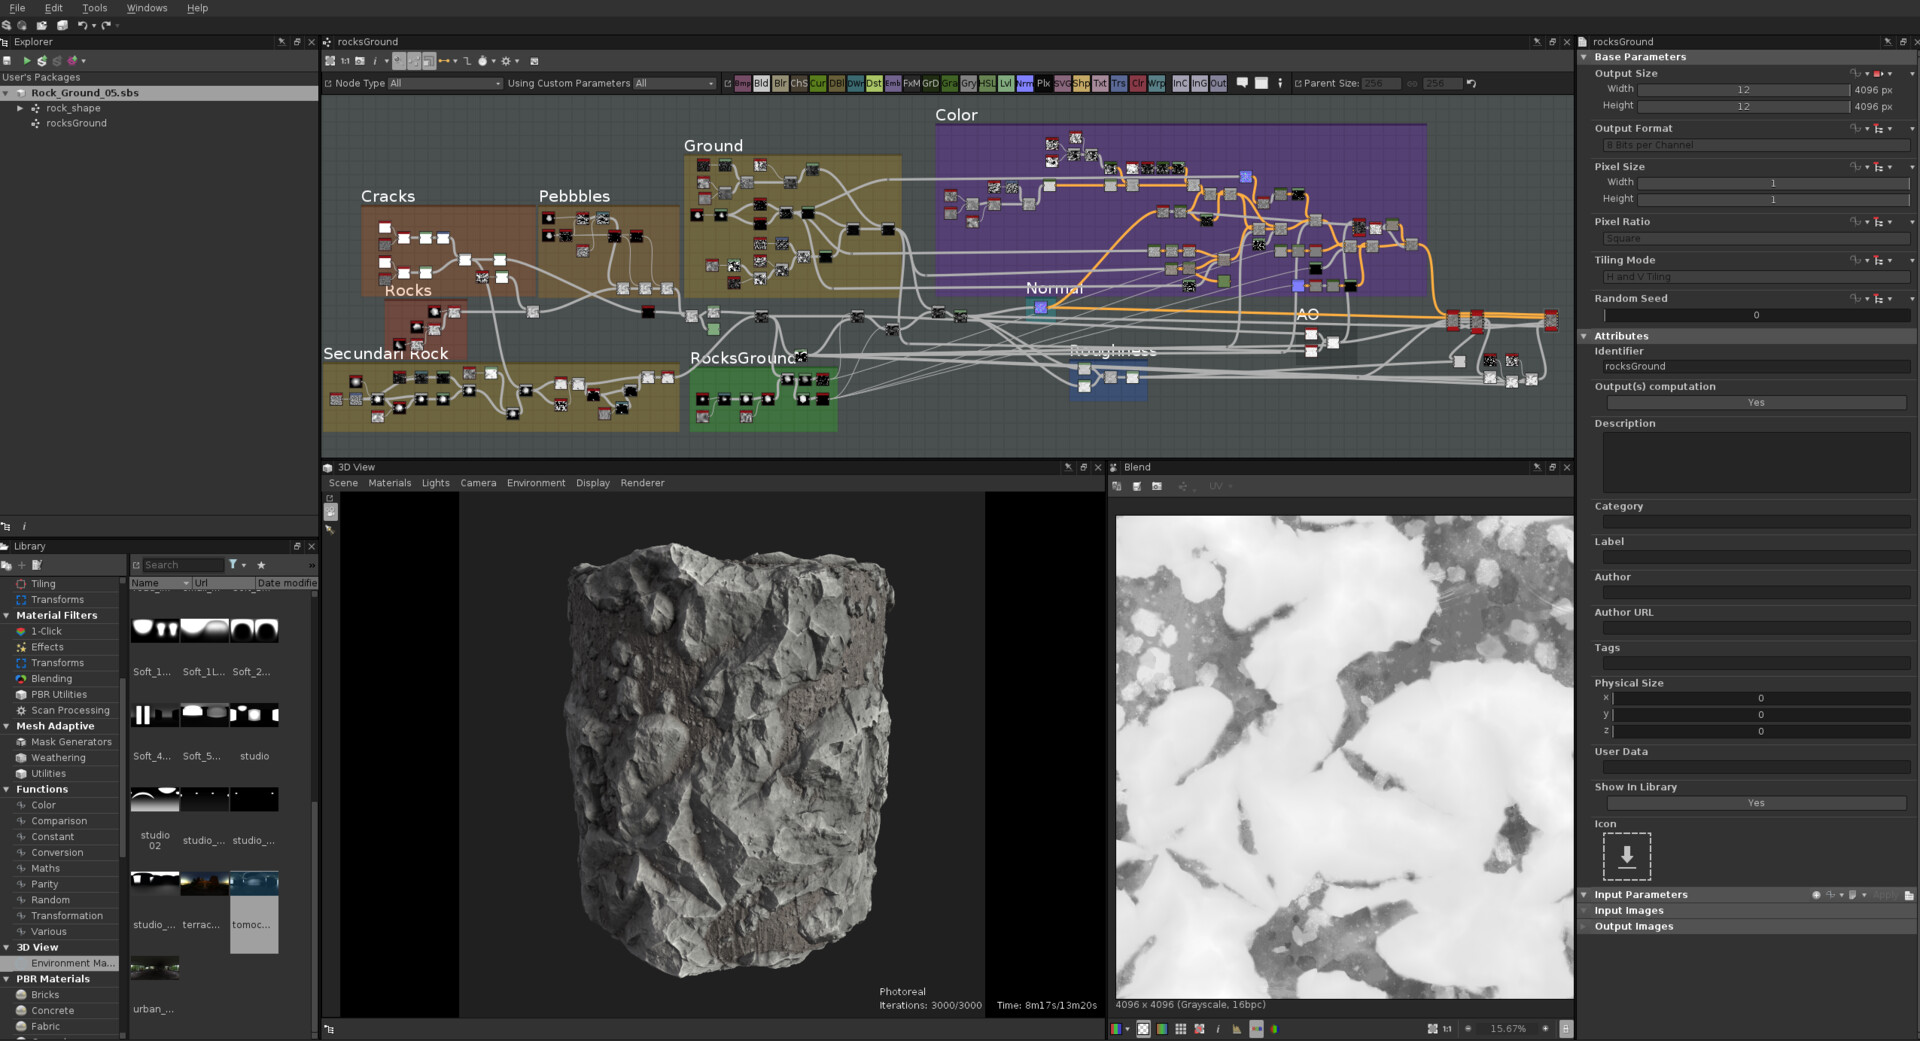Toggle Output(s) computation to No
The image size is (1920, 1041).
point(1756,402)
